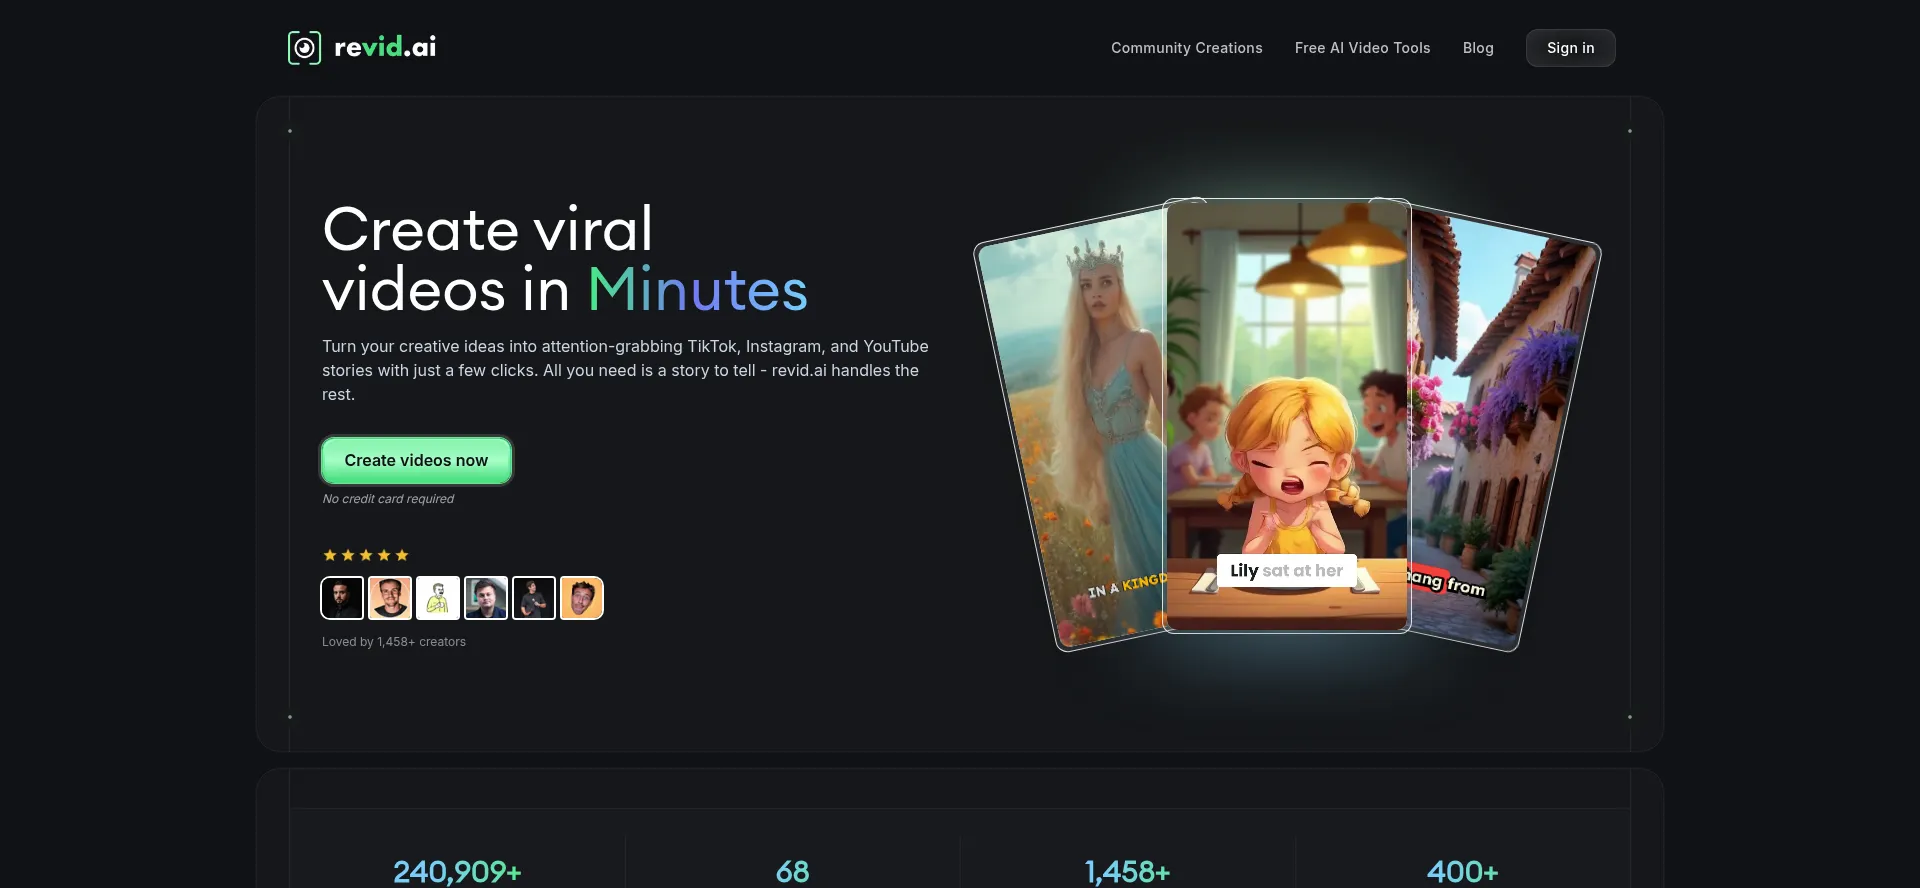Select the first gold rating star
The image size is (1920, 888).
click(x=330, y=555)
